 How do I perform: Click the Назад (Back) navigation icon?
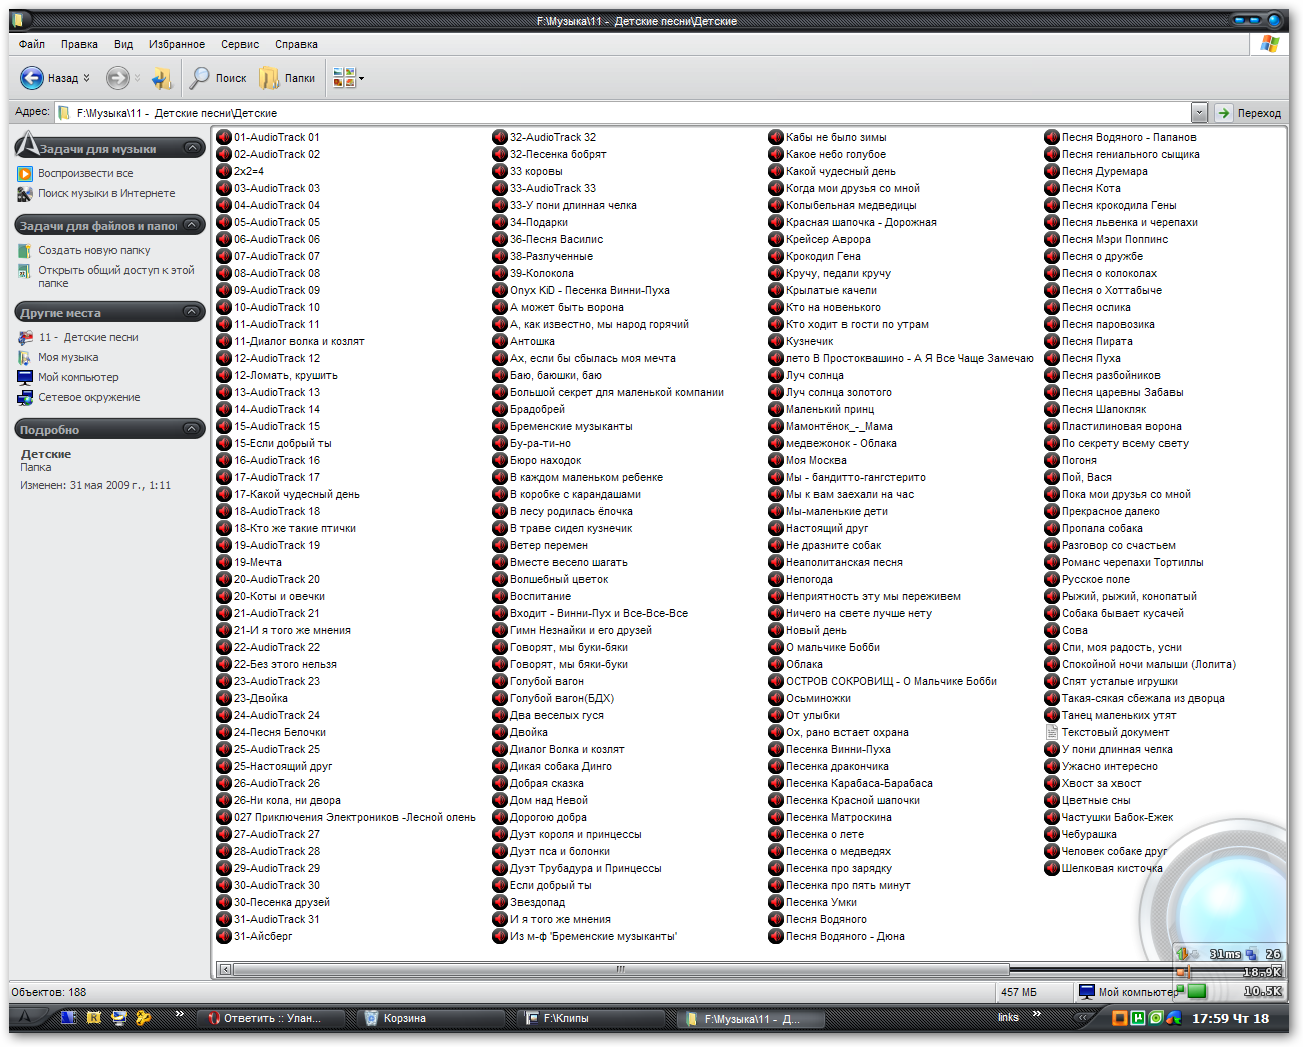pyautogui.click(x=31, y=77)
